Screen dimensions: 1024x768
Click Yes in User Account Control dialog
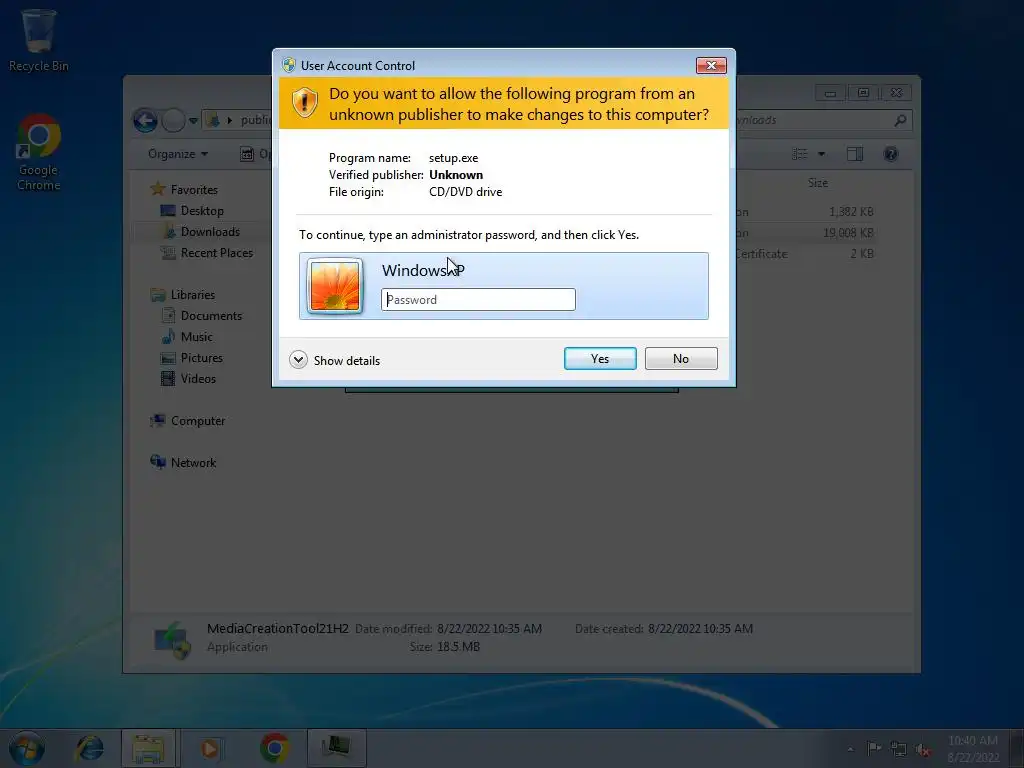(x=600, y=359)
